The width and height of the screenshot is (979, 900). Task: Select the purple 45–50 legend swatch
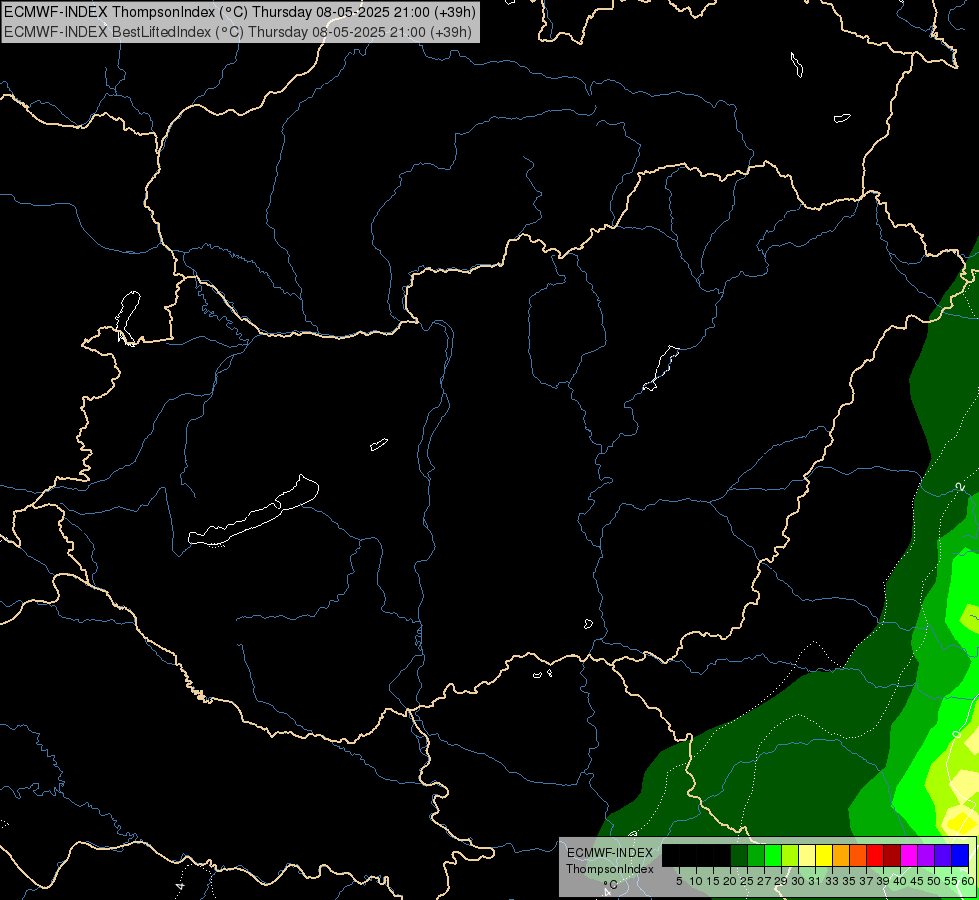tap(926, 855)
